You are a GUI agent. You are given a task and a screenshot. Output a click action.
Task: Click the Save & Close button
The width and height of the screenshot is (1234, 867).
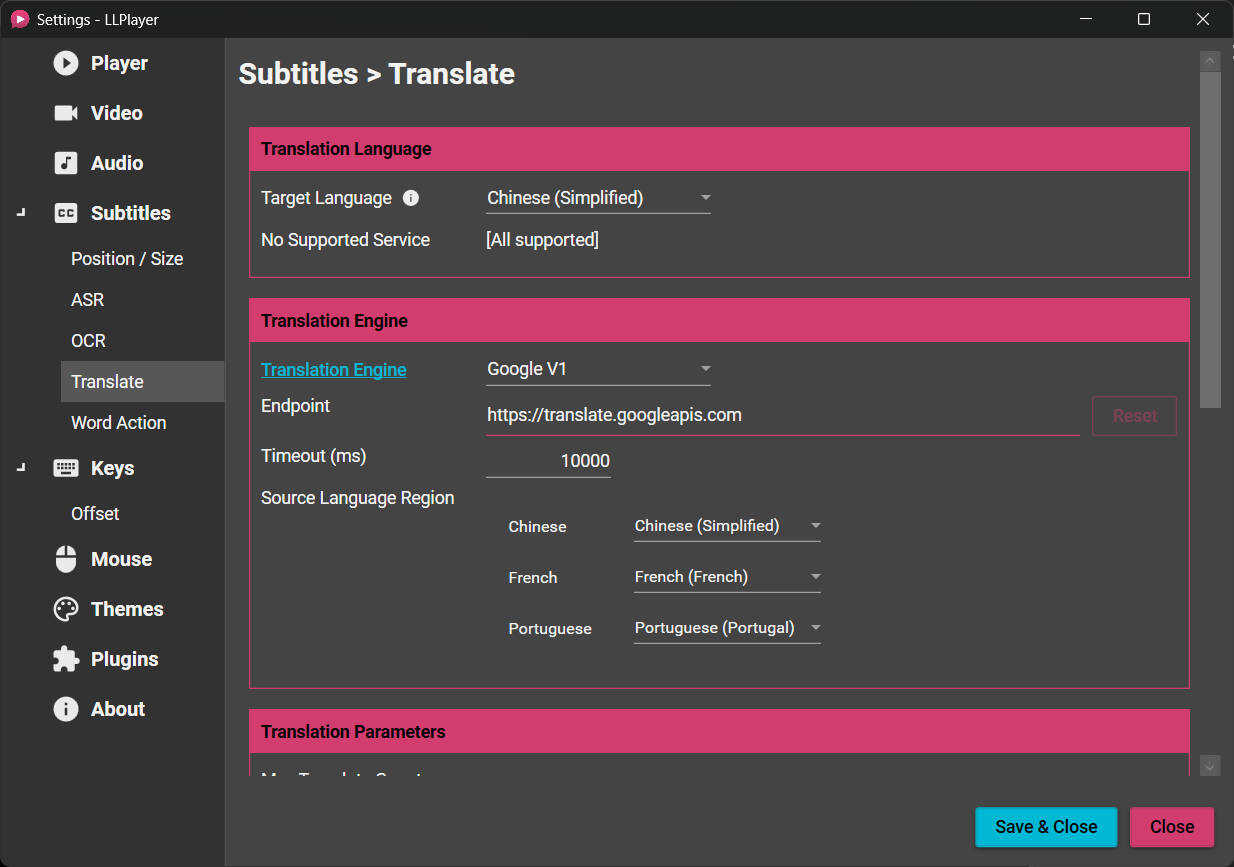1046,826
